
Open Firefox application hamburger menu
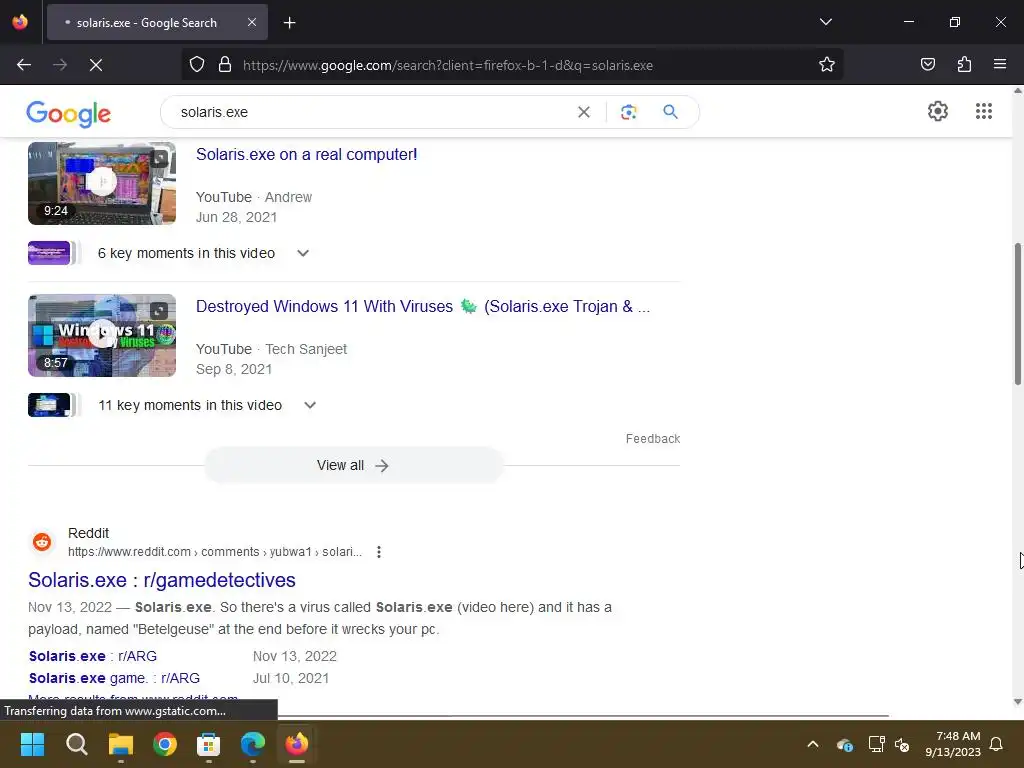pos(1000,64)
